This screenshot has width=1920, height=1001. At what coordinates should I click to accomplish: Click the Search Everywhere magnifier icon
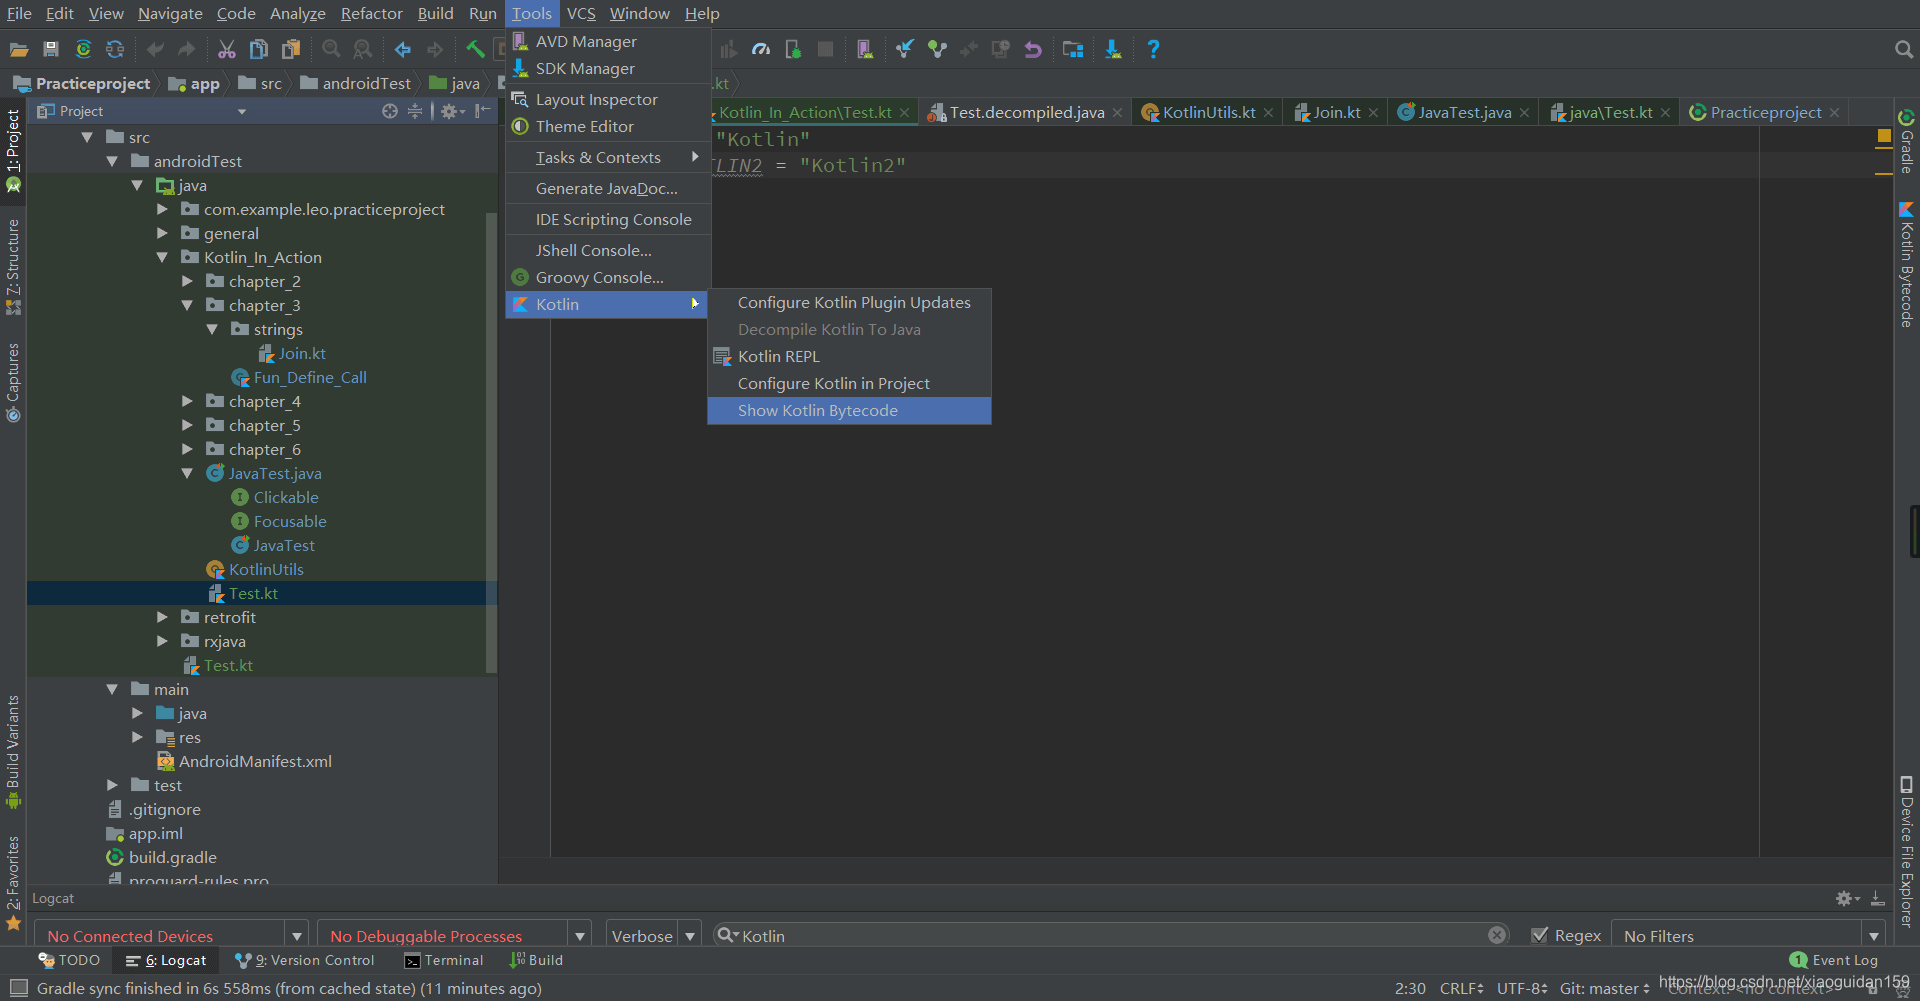(1903, 49)
